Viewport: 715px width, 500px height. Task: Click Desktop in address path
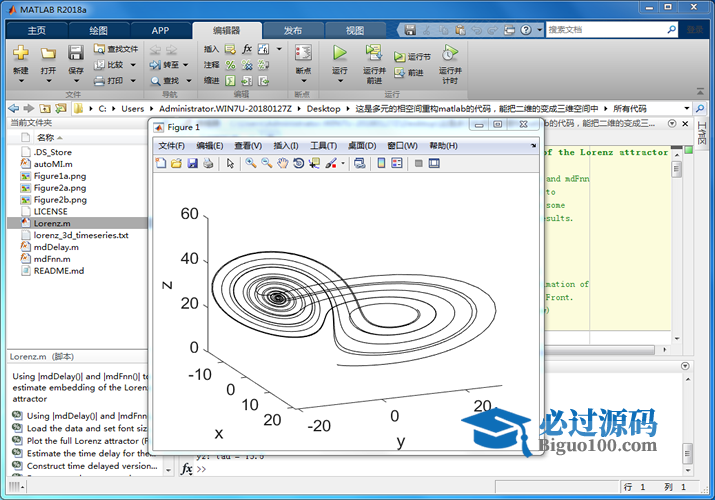323,108
